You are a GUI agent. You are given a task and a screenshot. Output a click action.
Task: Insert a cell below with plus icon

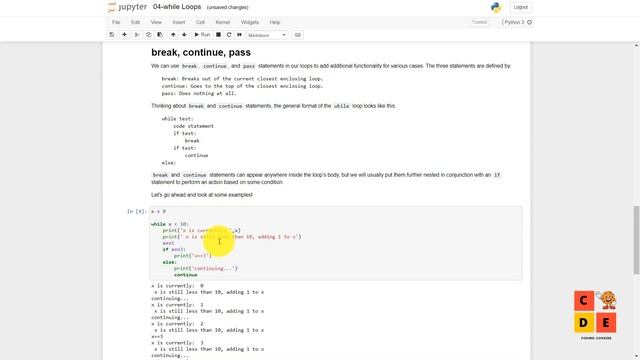click(x=124, y=35)
